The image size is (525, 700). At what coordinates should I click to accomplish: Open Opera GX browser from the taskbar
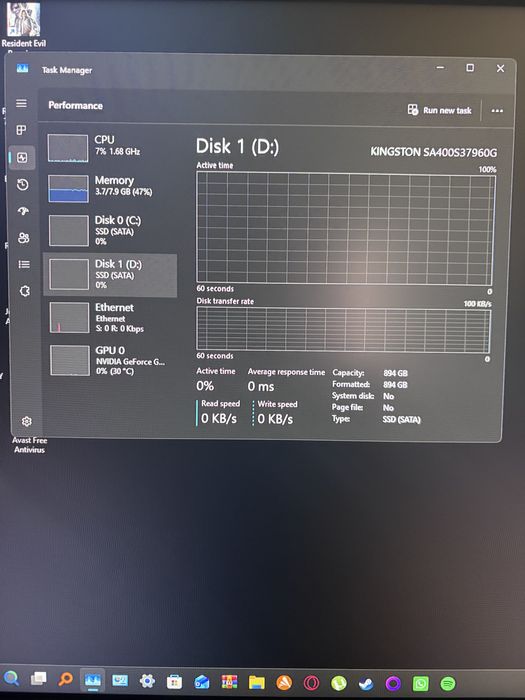point(312,683)
